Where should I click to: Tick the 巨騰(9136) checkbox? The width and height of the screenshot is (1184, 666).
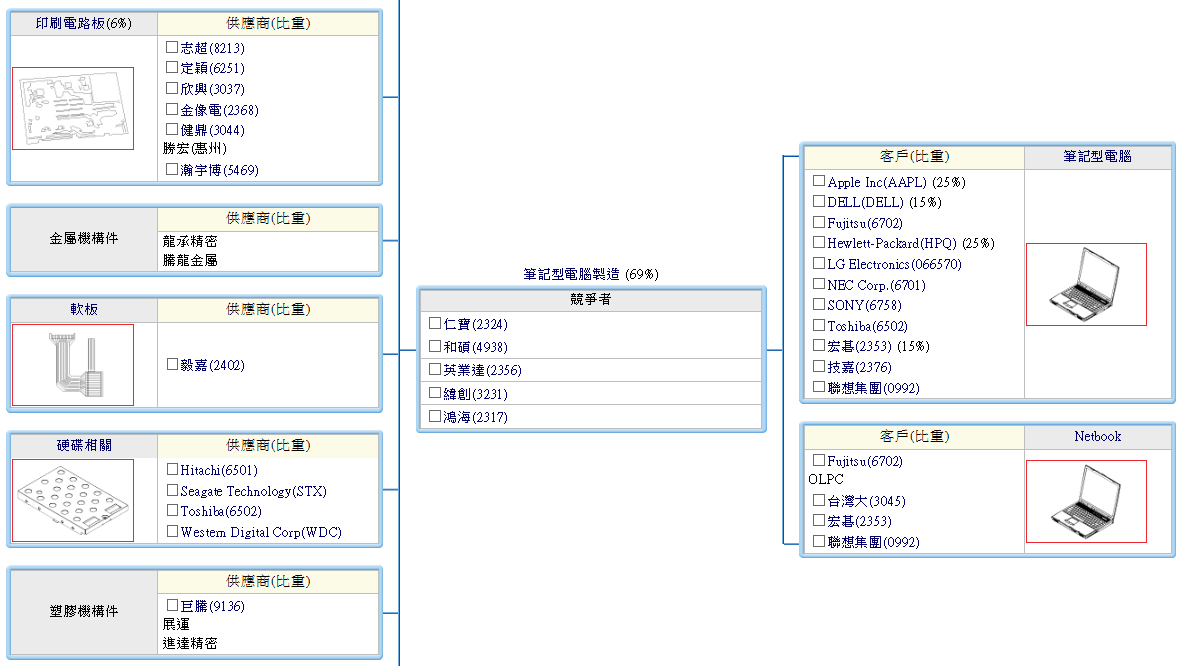tap(172, 605)
